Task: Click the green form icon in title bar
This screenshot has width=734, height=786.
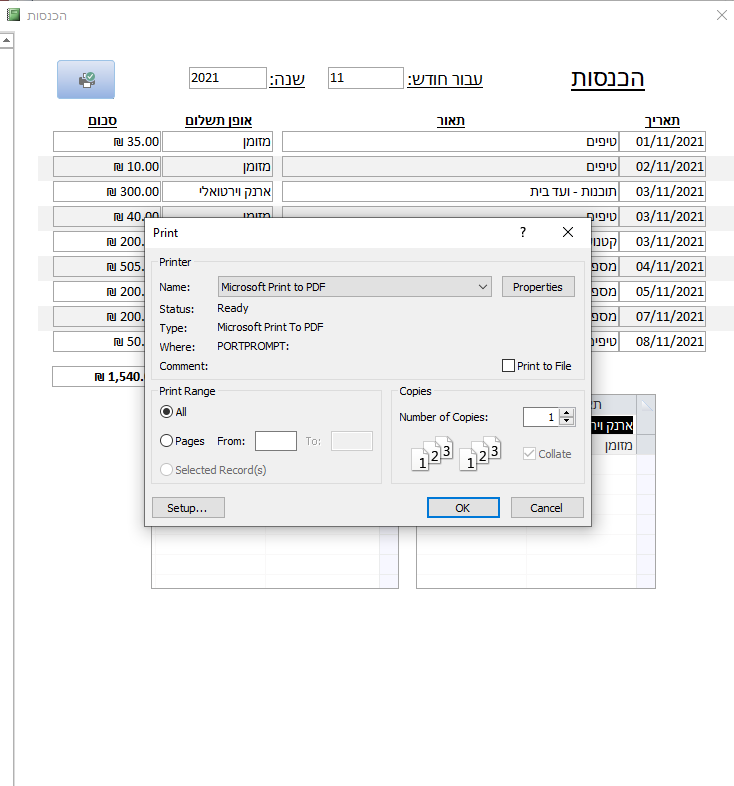Action: [x=14, y=15]
